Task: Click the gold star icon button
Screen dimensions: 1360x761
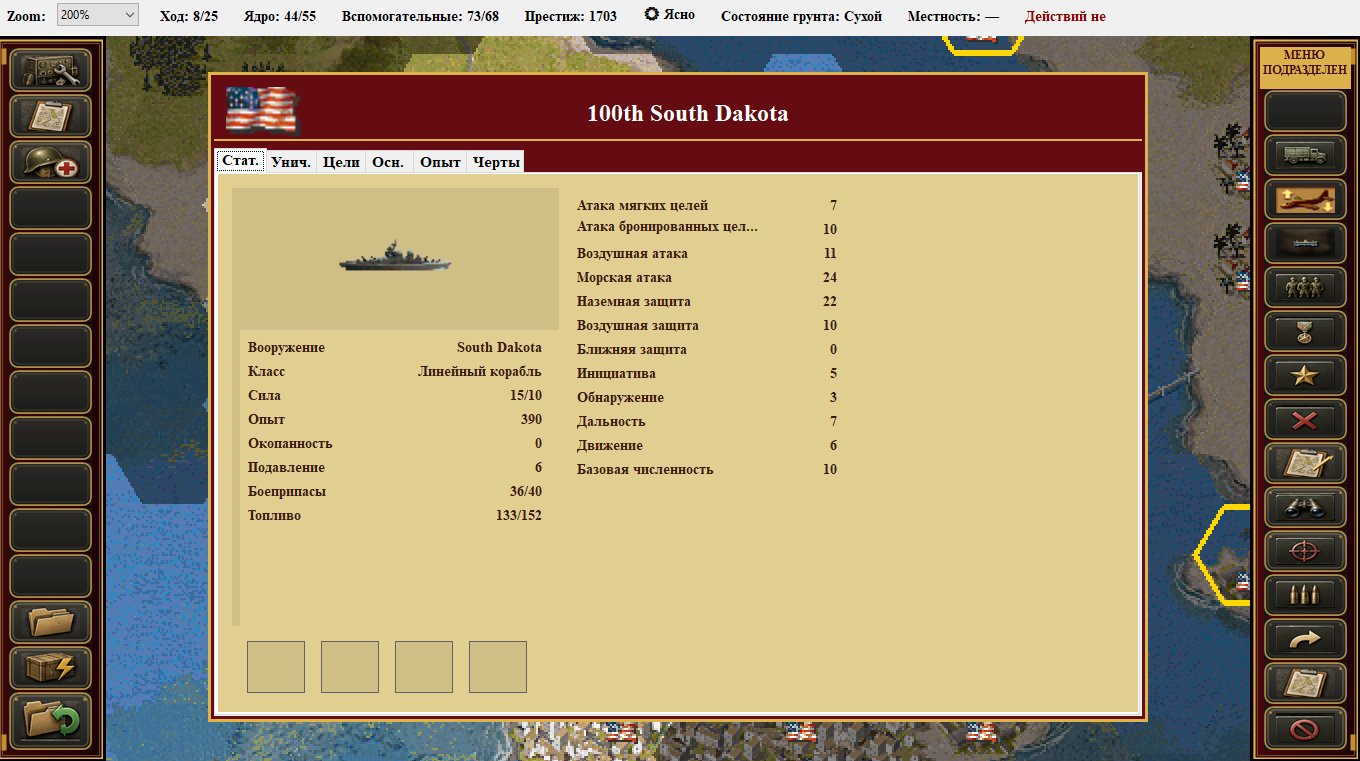Action: point(1305,376)
